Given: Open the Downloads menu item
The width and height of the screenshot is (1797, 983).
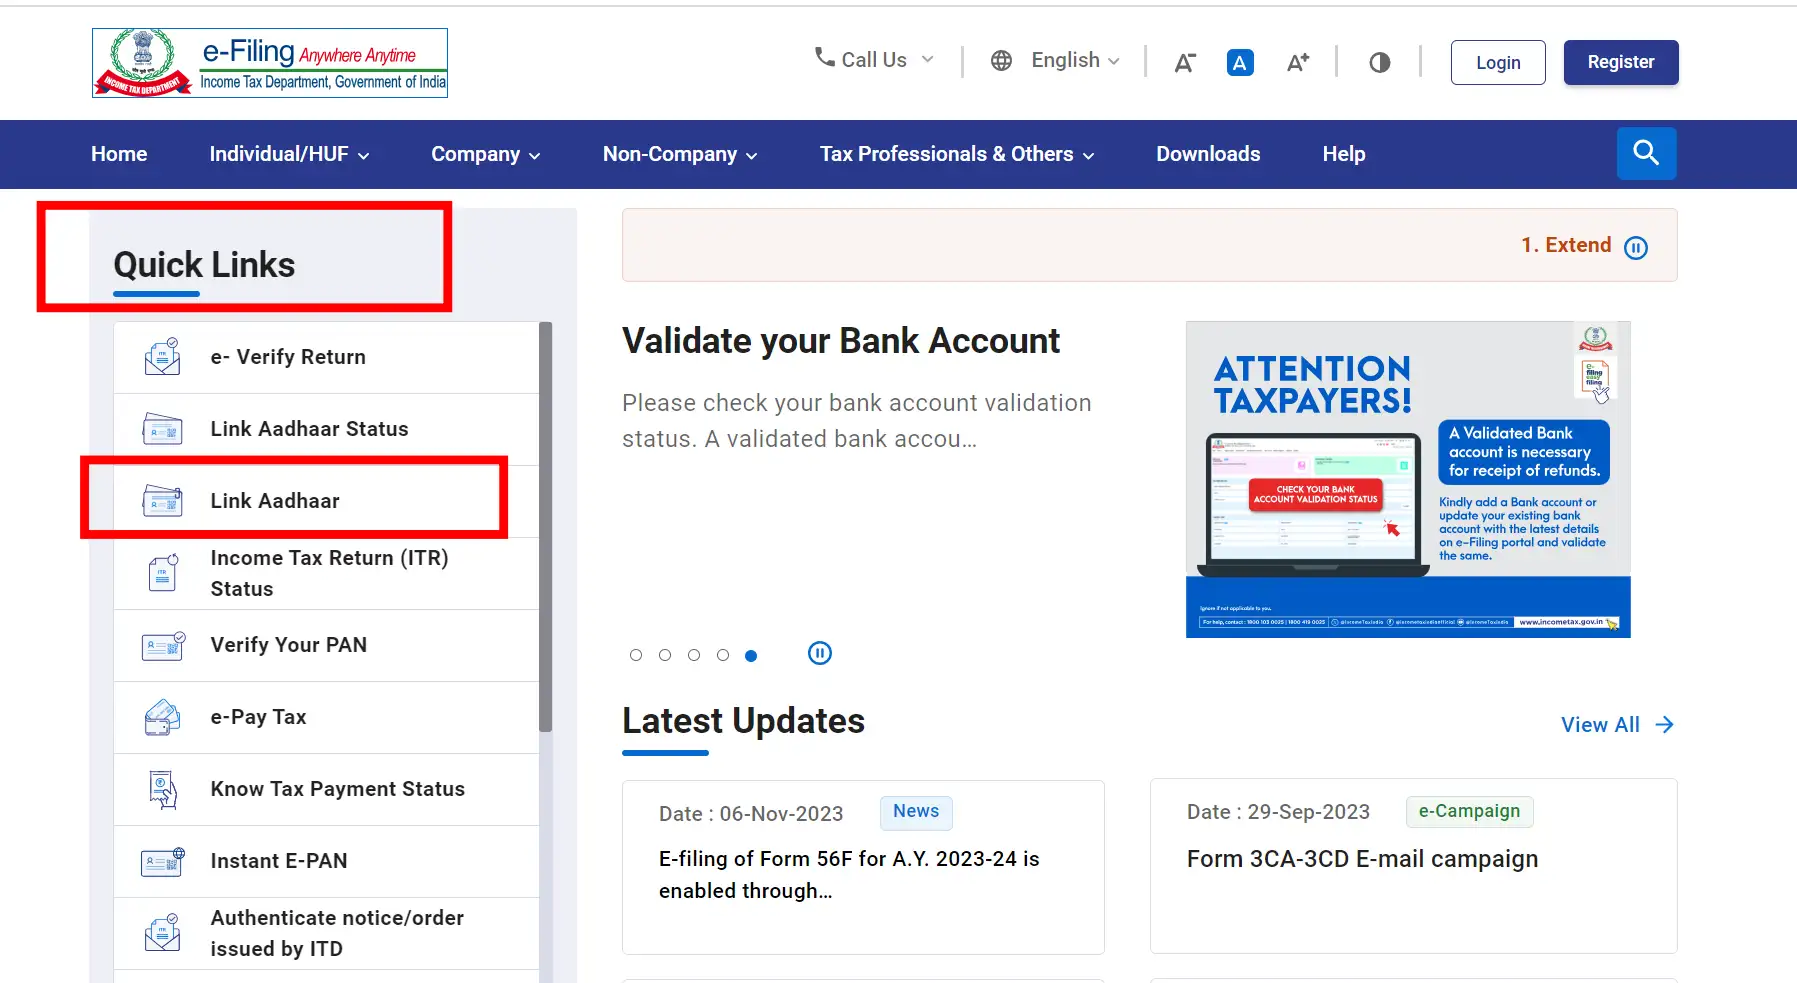Looking at the screenshot, I should [x=1208, y=154].
